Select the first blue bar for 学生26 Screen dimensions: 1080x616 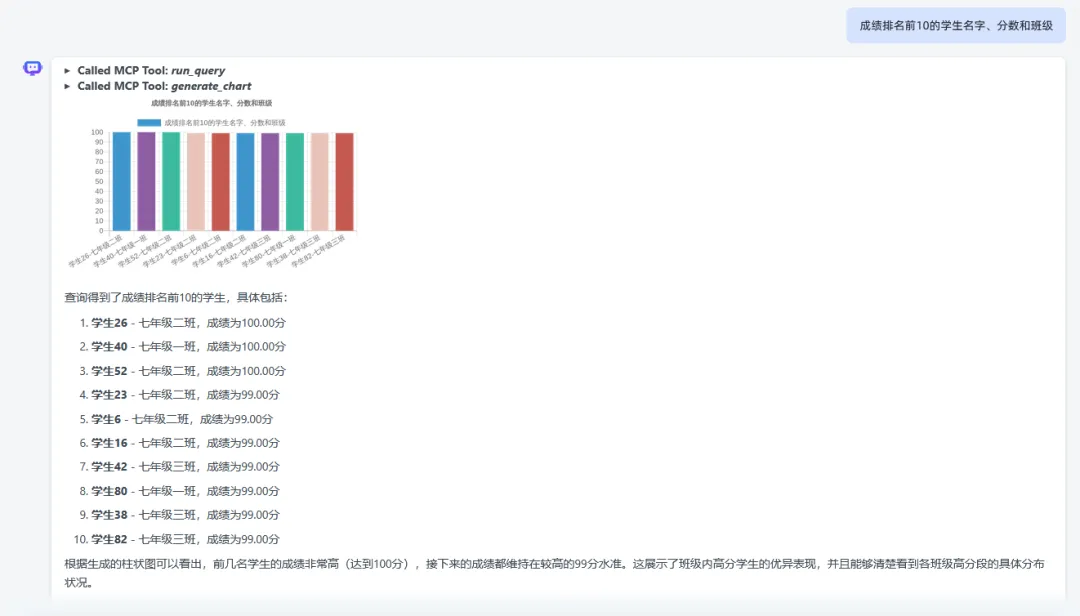pos(121,181)
